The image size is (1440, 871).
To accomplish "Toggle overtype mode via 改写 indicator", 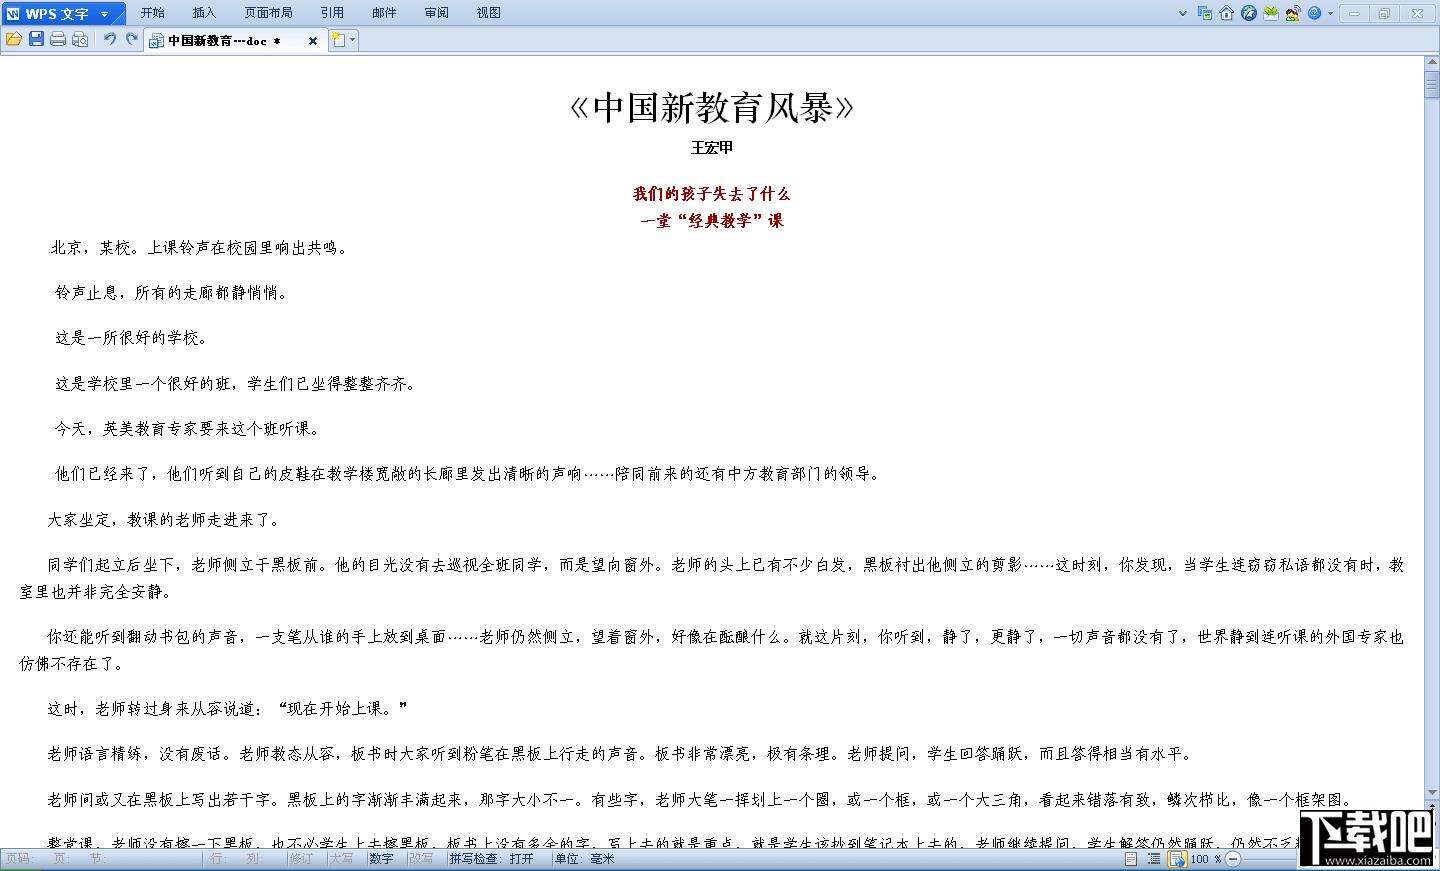I will (x=420, y=858).
